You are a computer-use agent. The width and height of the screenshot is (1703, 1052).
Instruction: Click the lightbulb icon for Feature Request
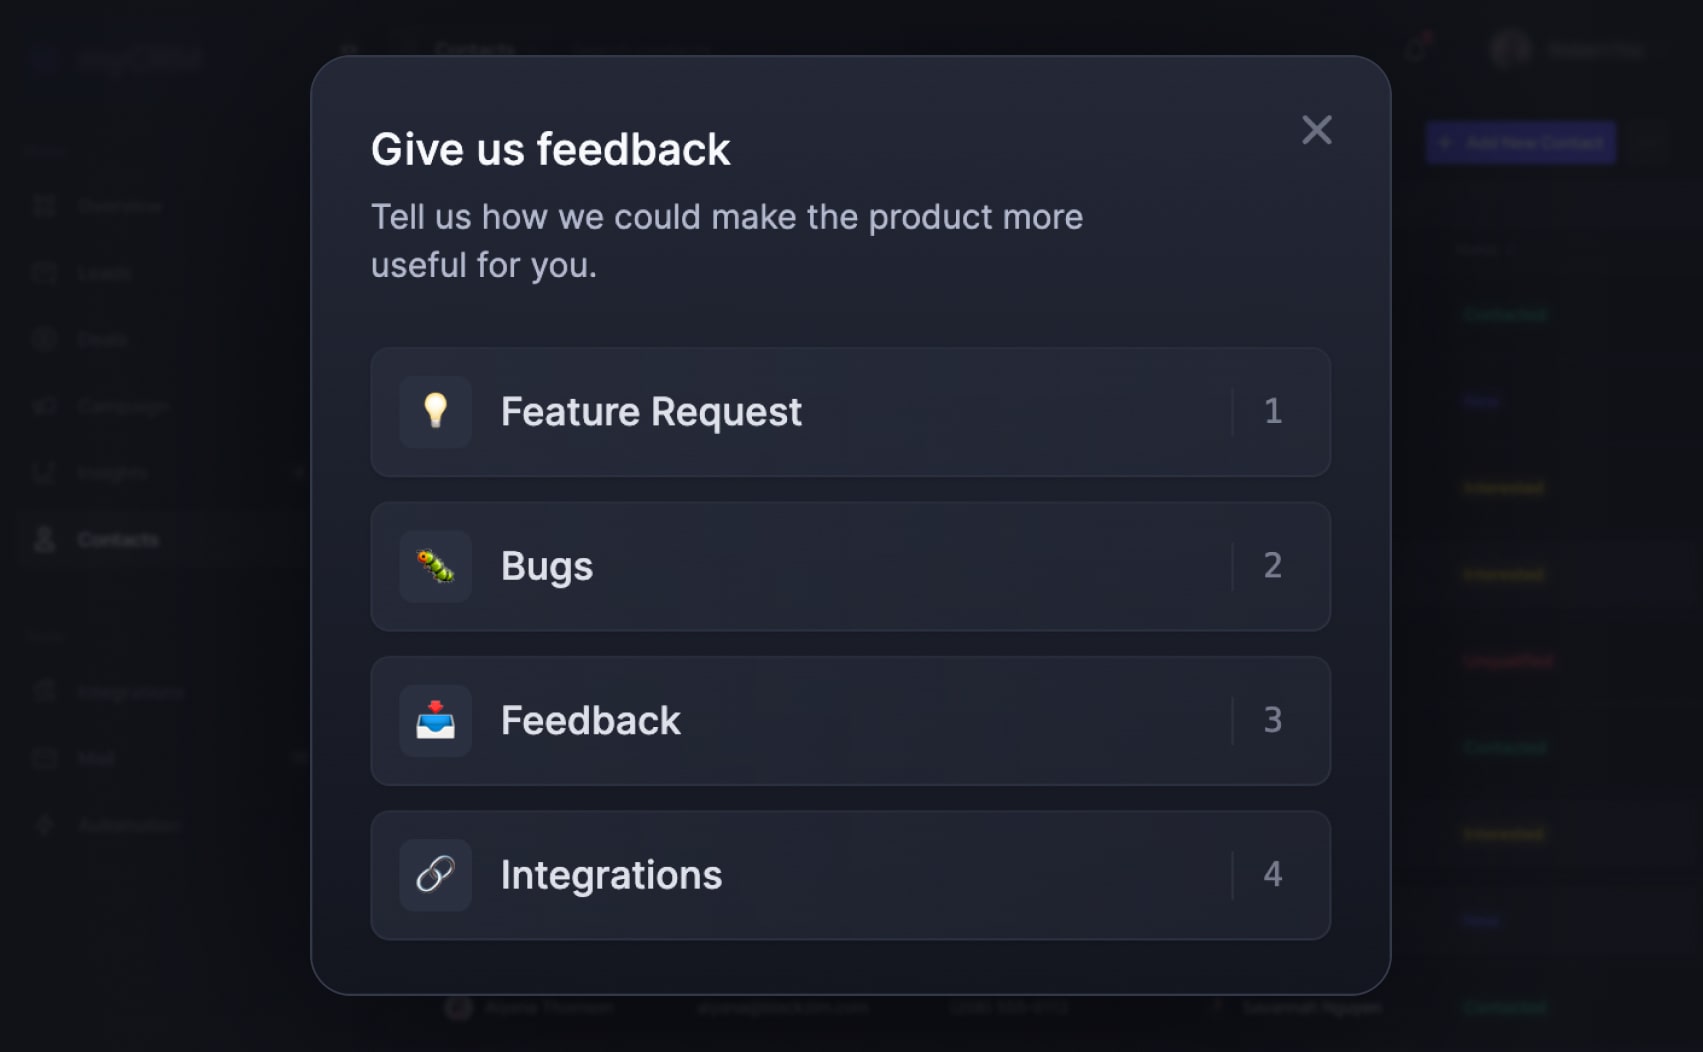pos(435,411)
